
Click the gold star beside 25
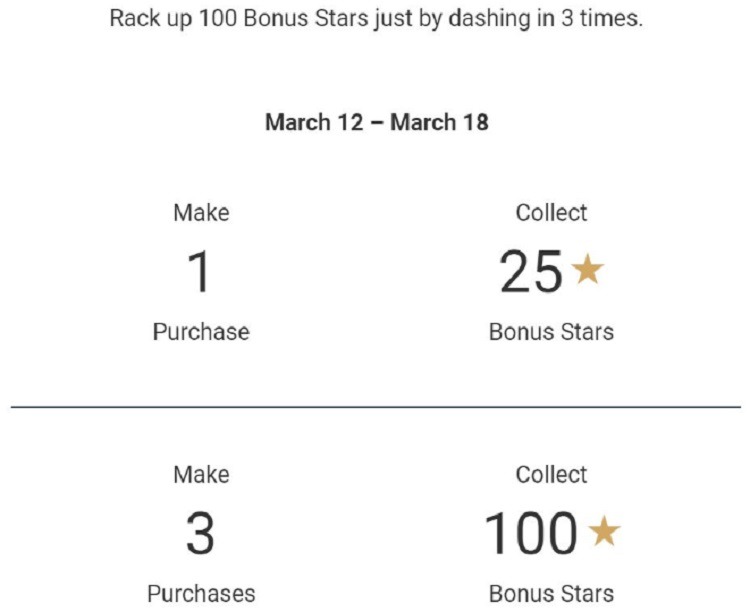point(588,268)
